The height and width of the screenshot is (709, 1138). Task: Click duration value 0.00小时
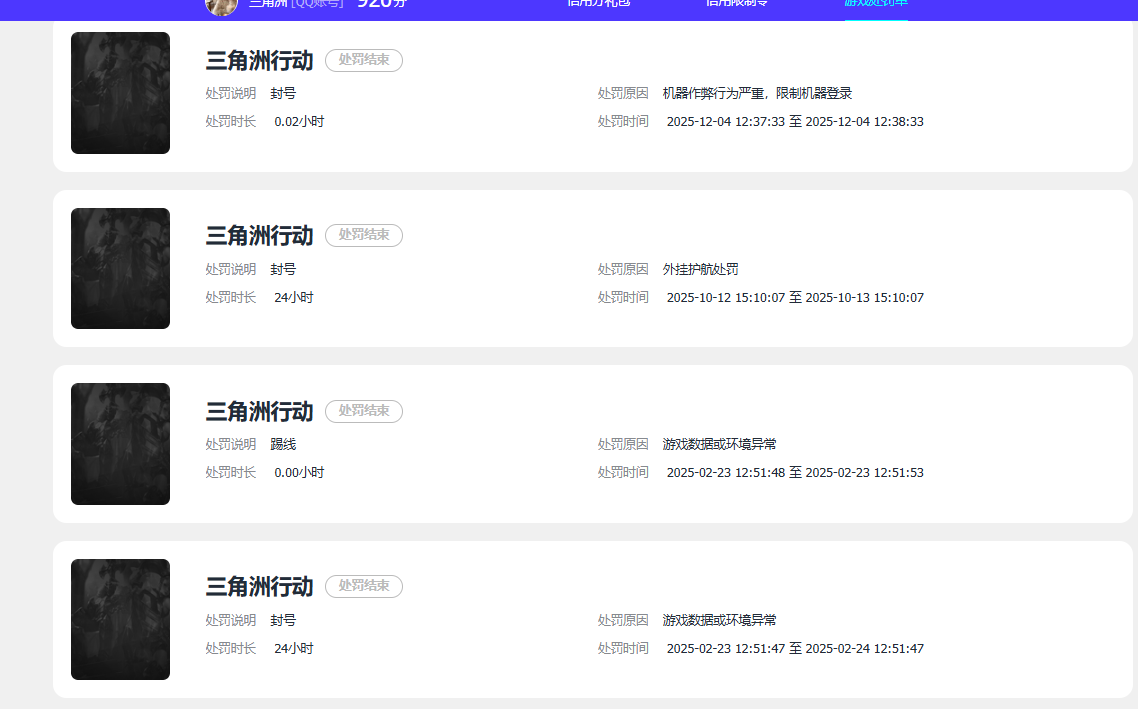pos(299,472)
